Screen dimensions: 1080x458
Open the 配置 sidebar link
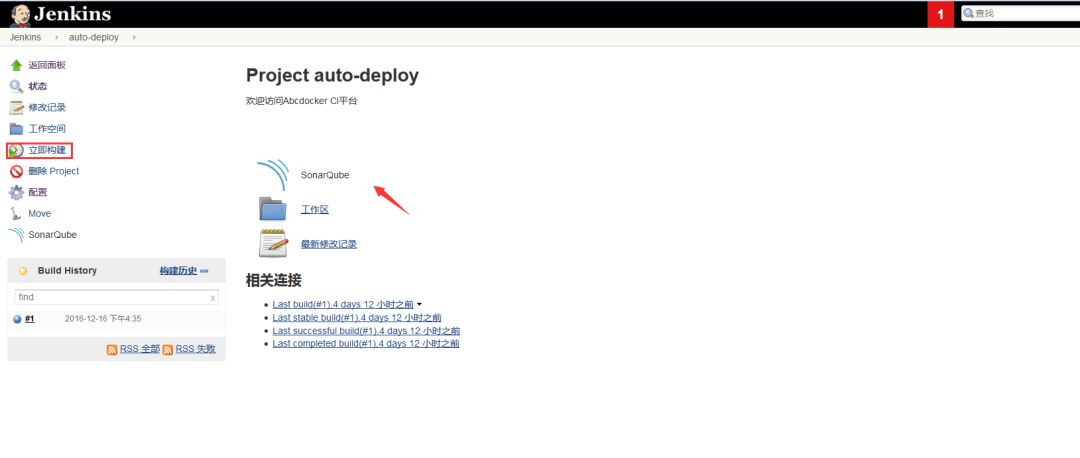coord(38,192)
